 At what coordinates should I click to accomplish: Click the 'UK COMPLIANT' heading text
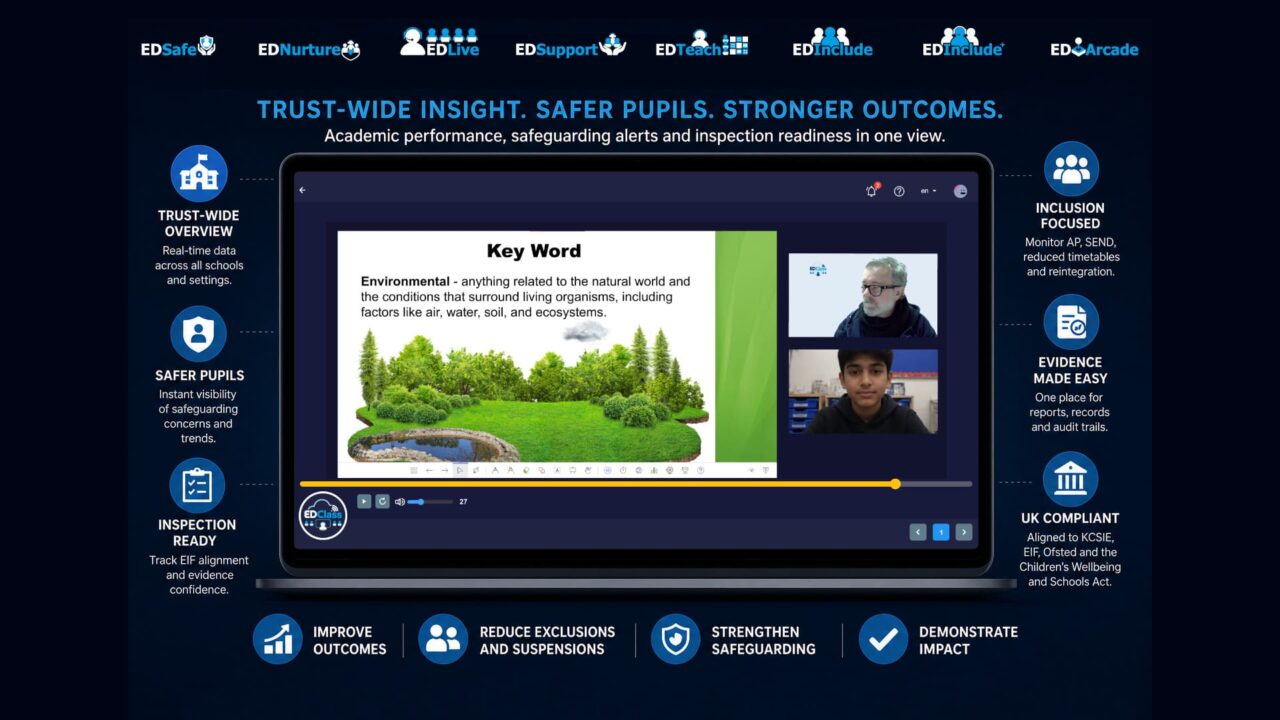click(1070, 518)
